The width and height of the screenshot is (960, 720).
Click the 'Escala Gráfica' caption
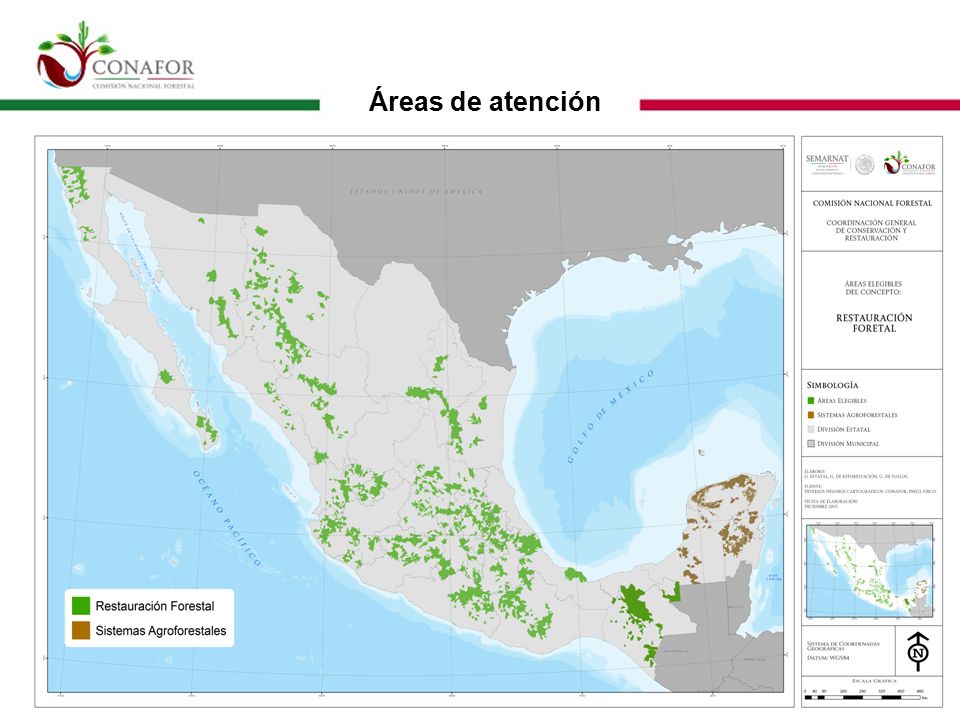click(874, 681)
